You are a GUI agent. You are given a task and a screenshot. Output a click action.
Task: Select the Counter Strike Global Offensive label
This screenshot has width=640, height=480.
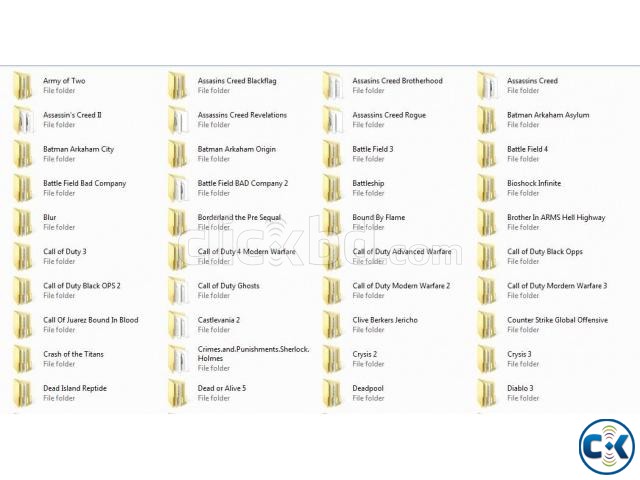tap(557, 320)
